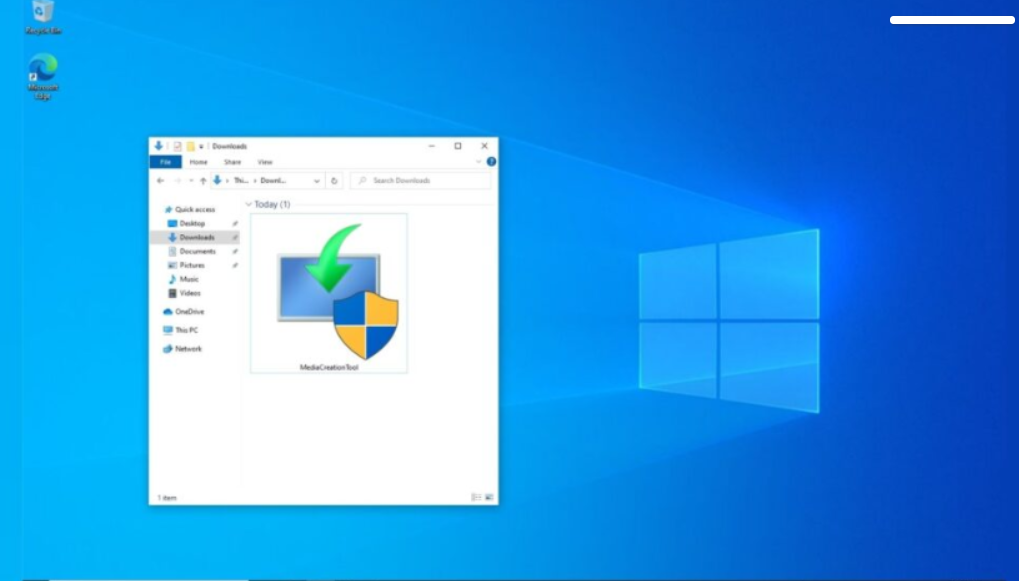Screen dimensions: 1019x581
Task: Collapse the Today (1) group
Action: [248, 205]
